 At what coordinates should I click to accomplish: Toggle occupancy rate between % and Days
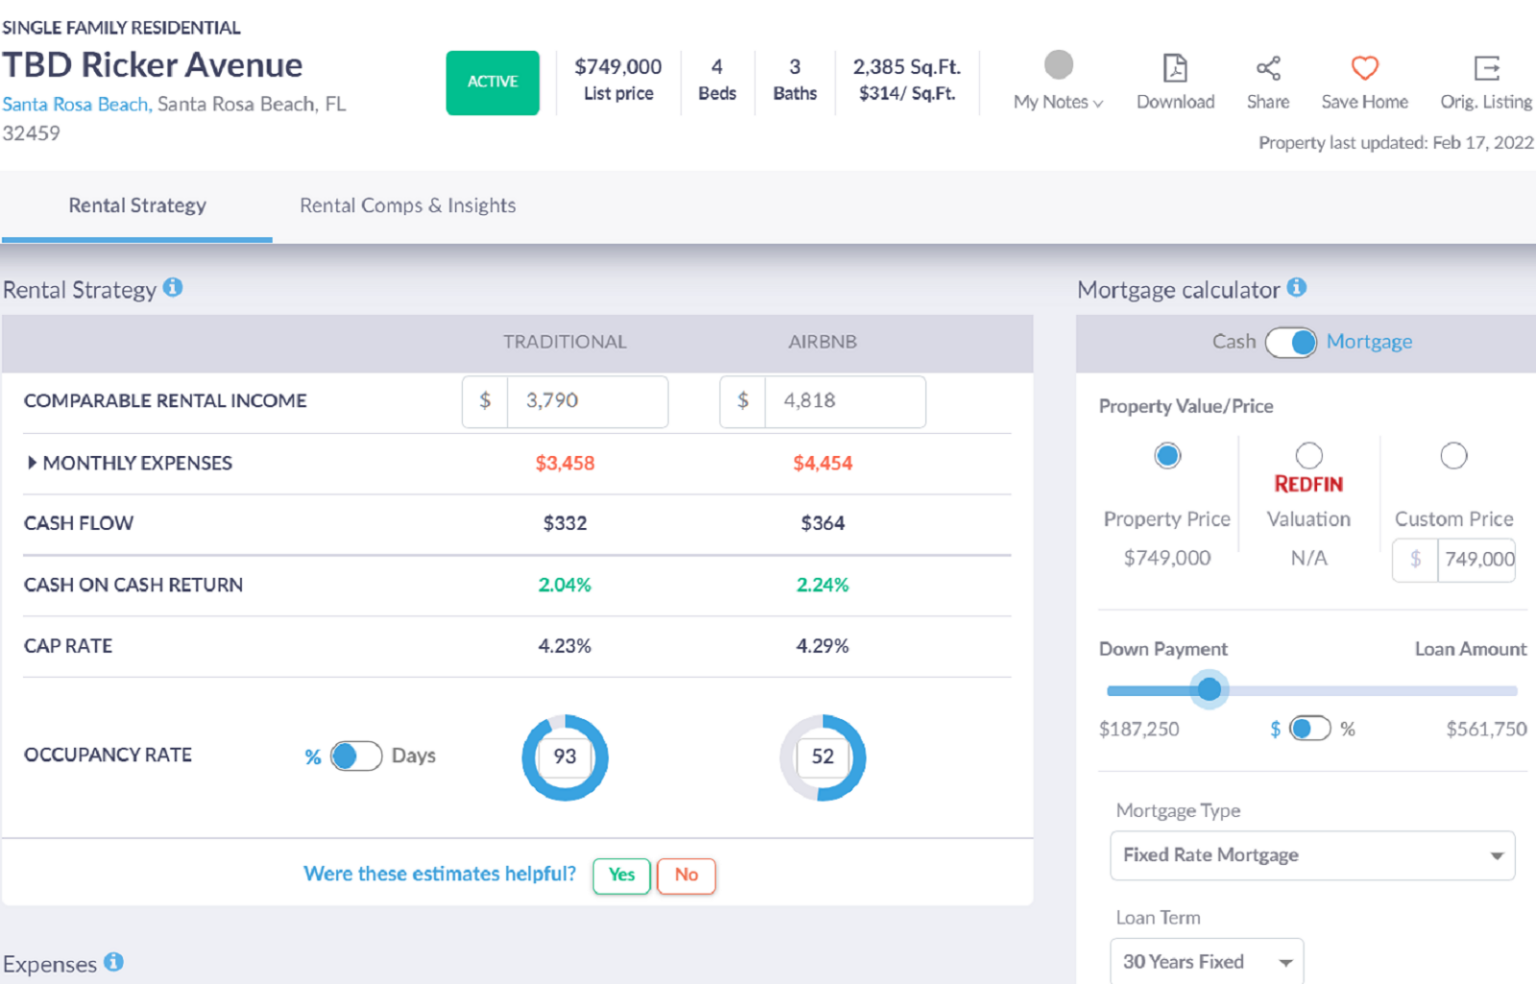pyautogui.click(x=356, y=756)
